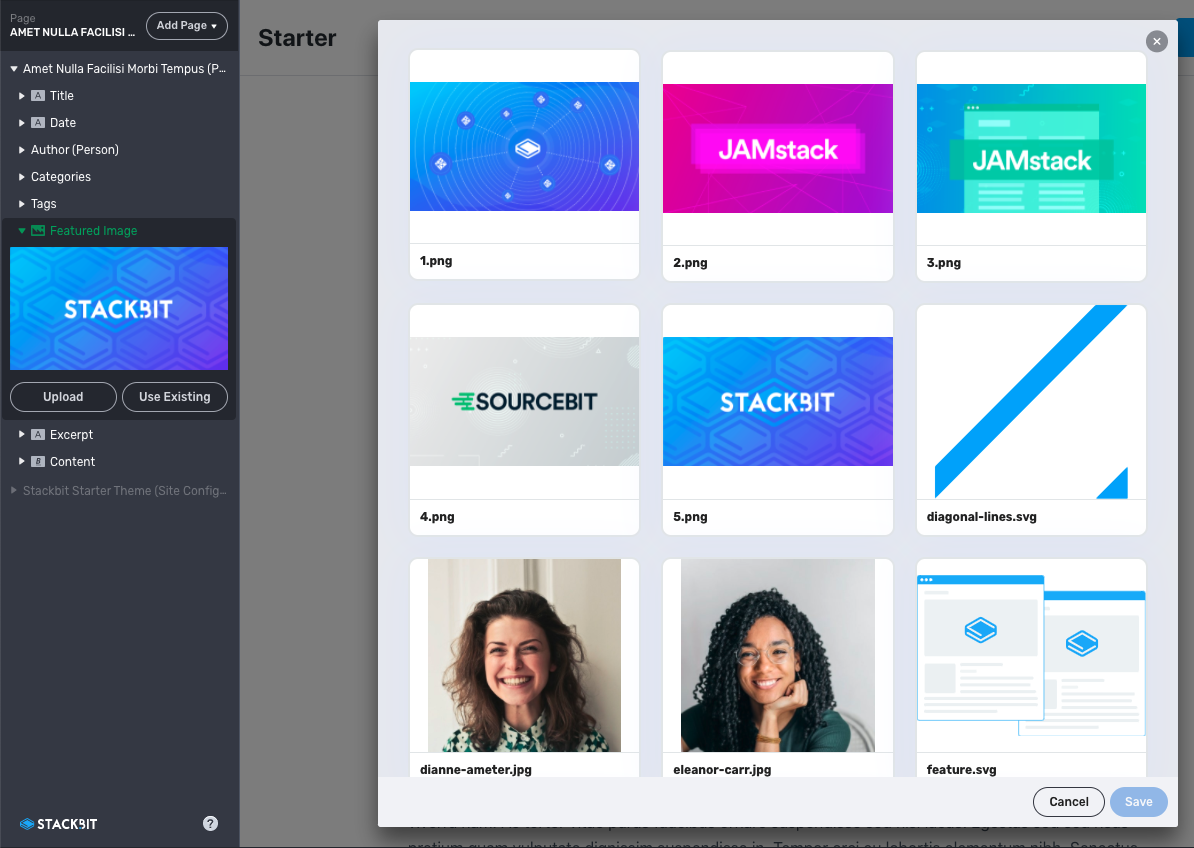This screenshot has height=848, width=1194.
Task: Select the diagonal-lines.svg image
Action: pyautogui.click(x=1031, y=401)
